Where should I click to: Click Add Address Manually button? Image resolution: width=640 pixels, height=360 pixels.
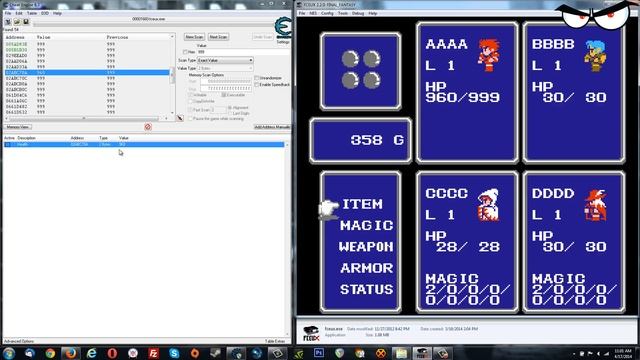coord(272,127)
